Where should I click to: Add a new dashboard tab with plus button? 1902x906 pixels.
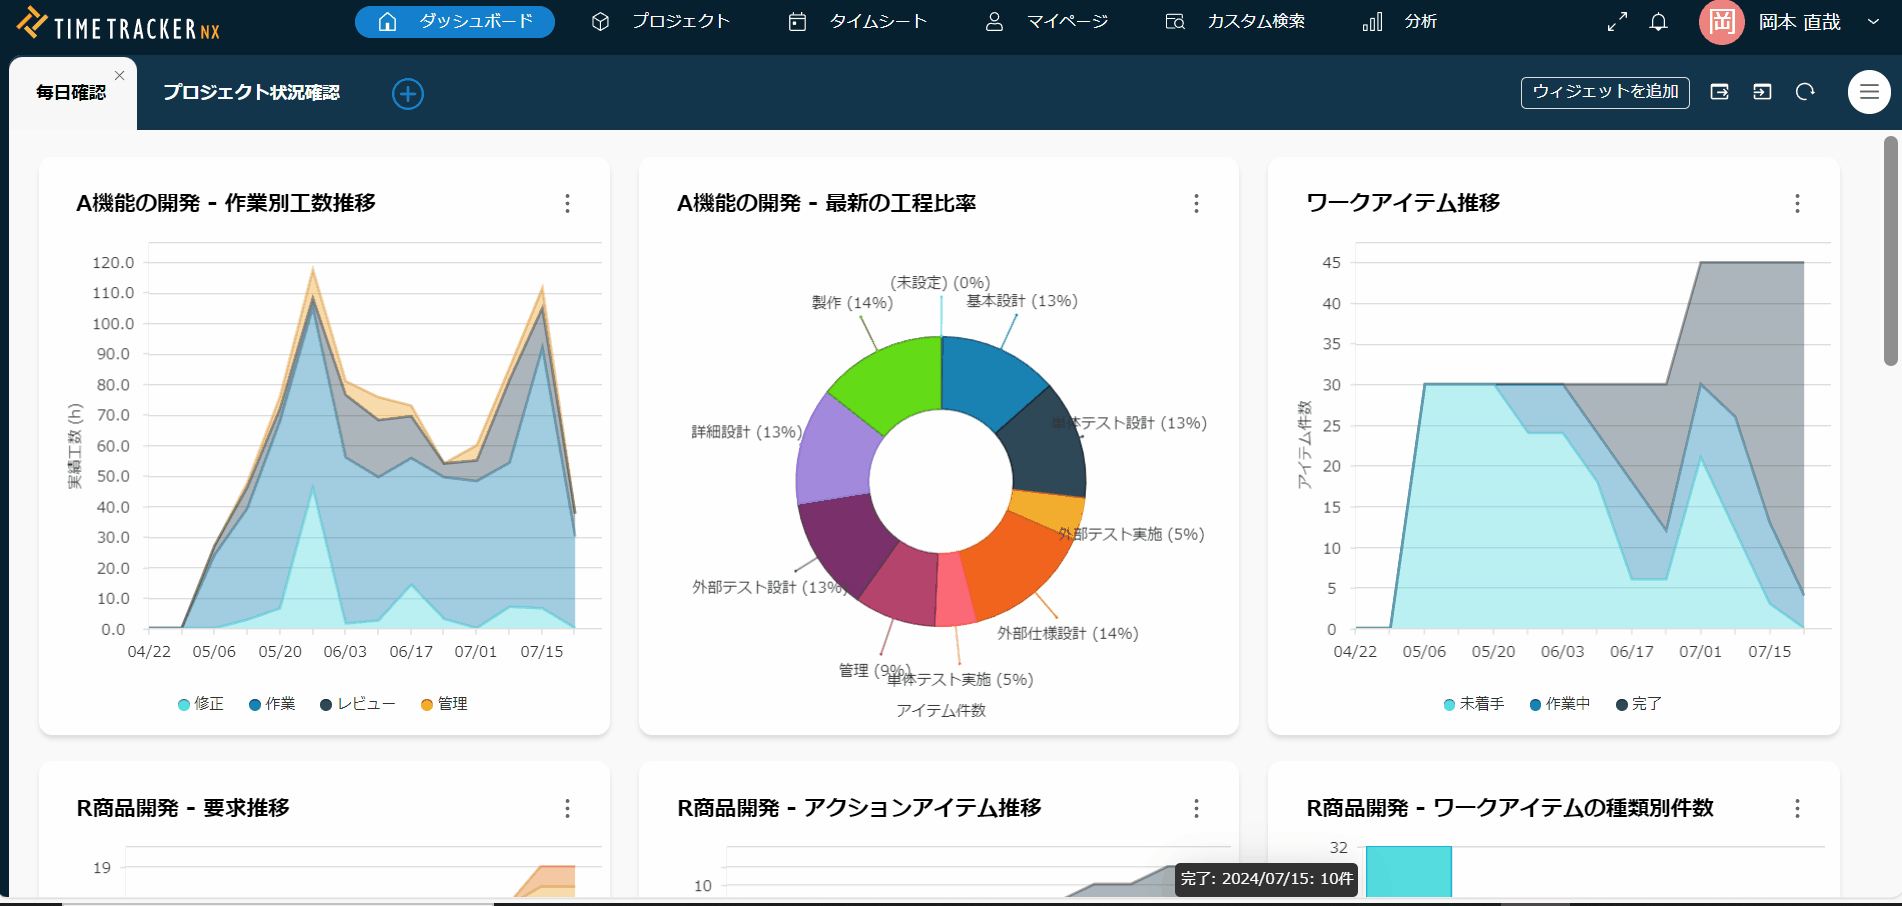tap(407, 93)
